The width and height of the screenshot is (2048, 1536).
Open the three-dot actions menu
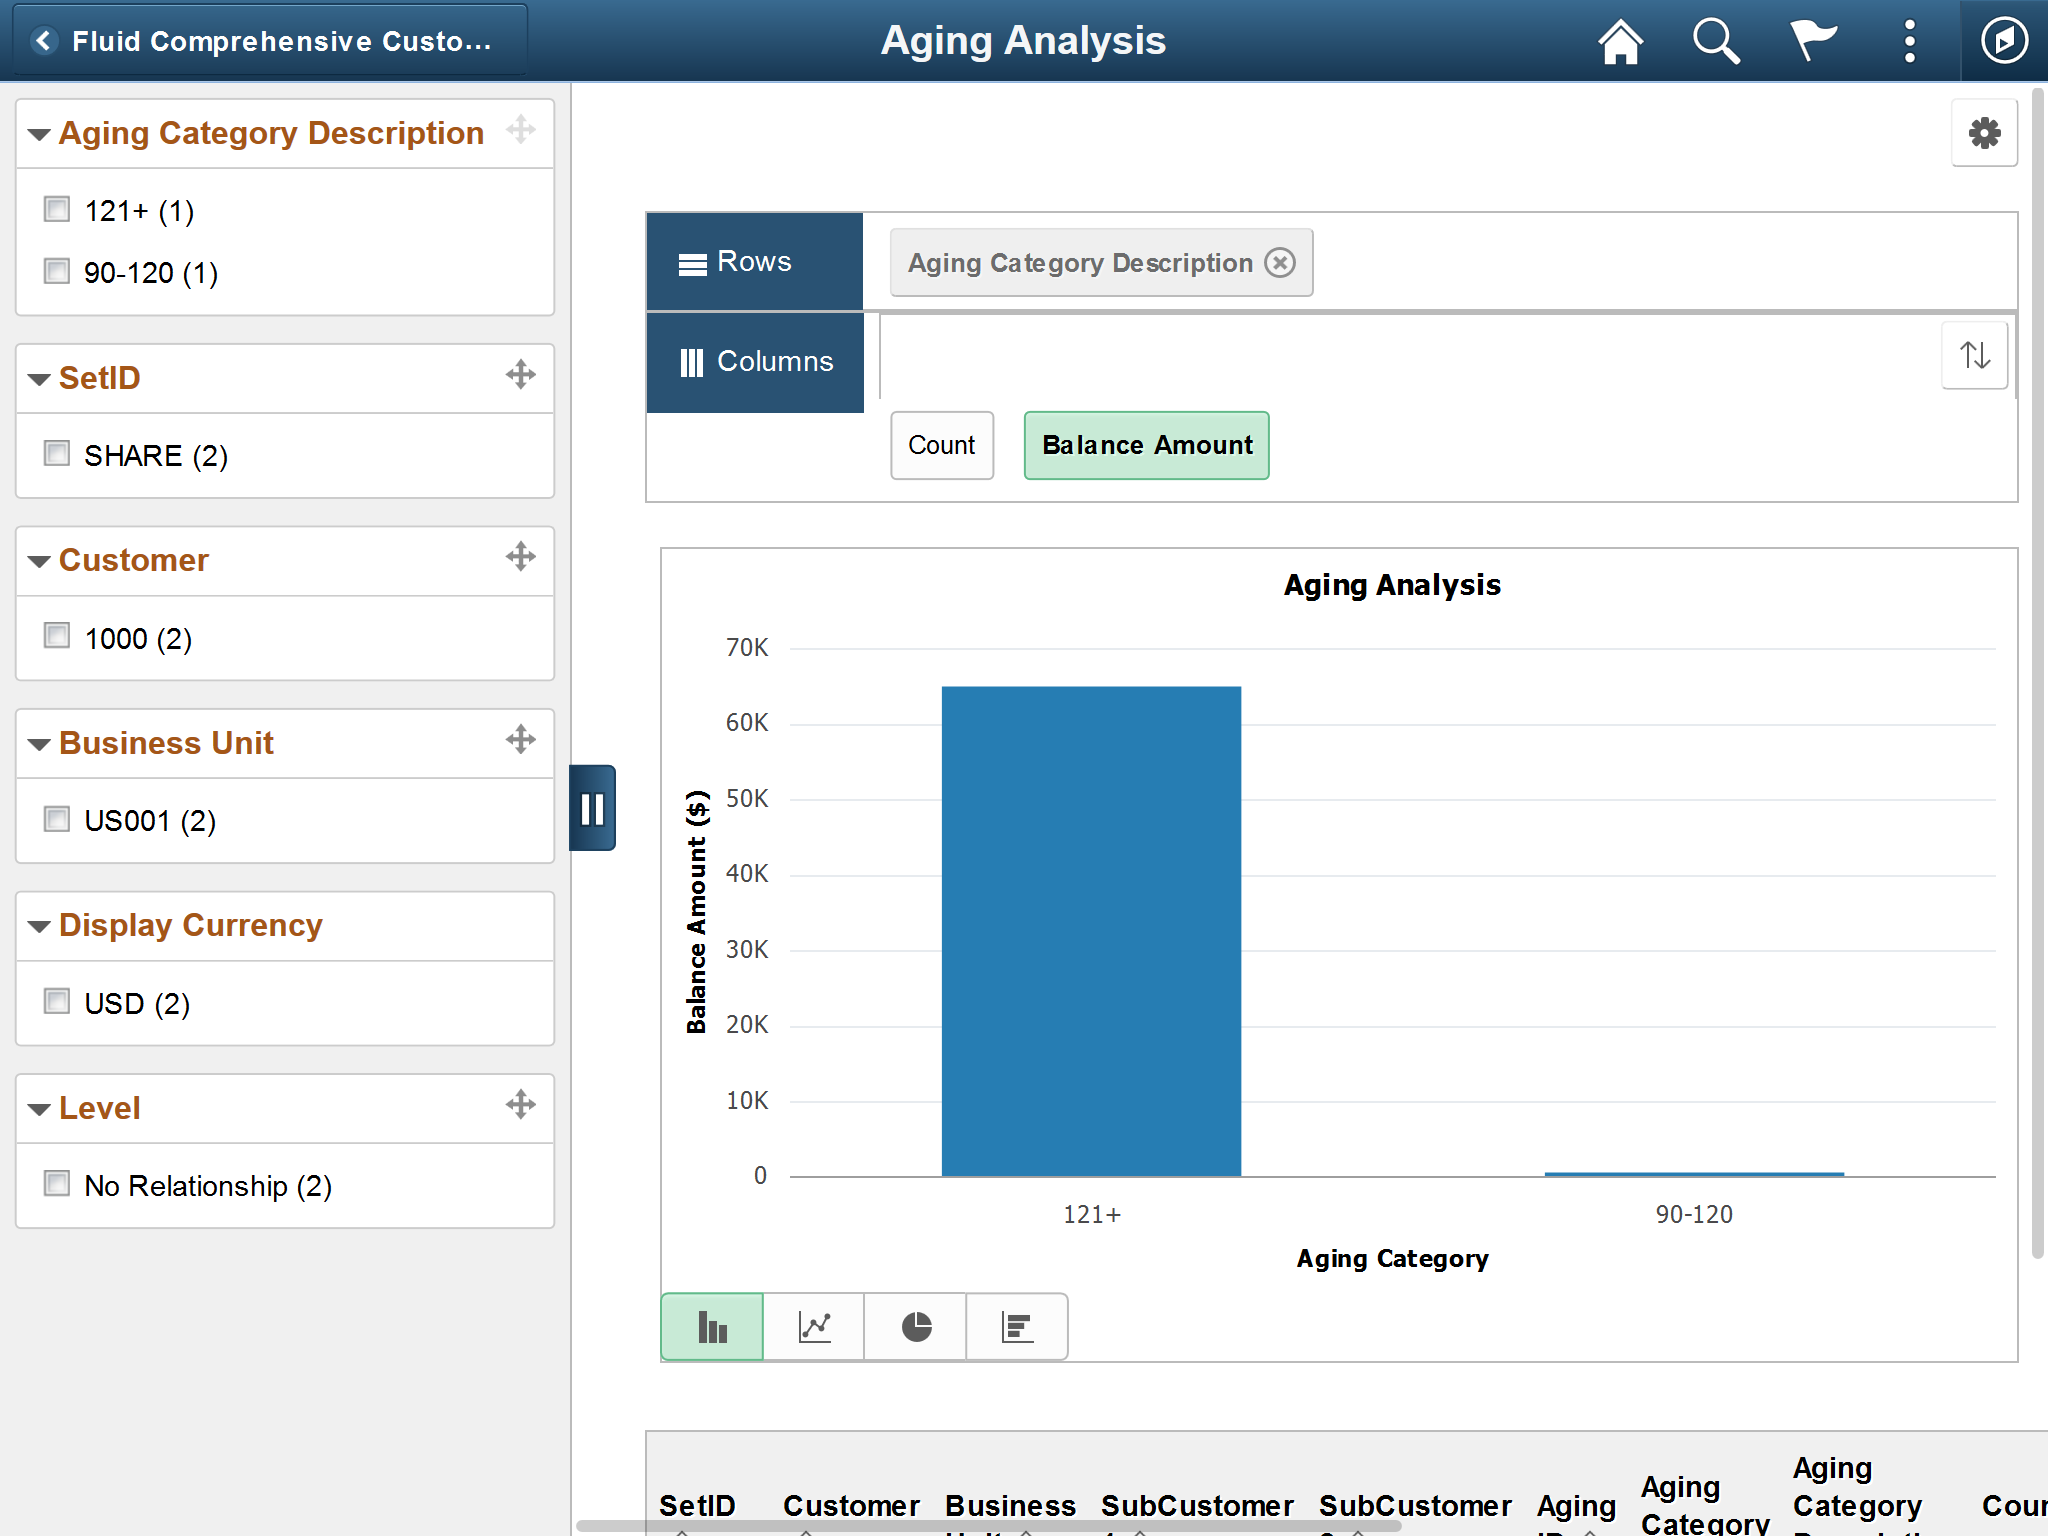point(1909,42)
